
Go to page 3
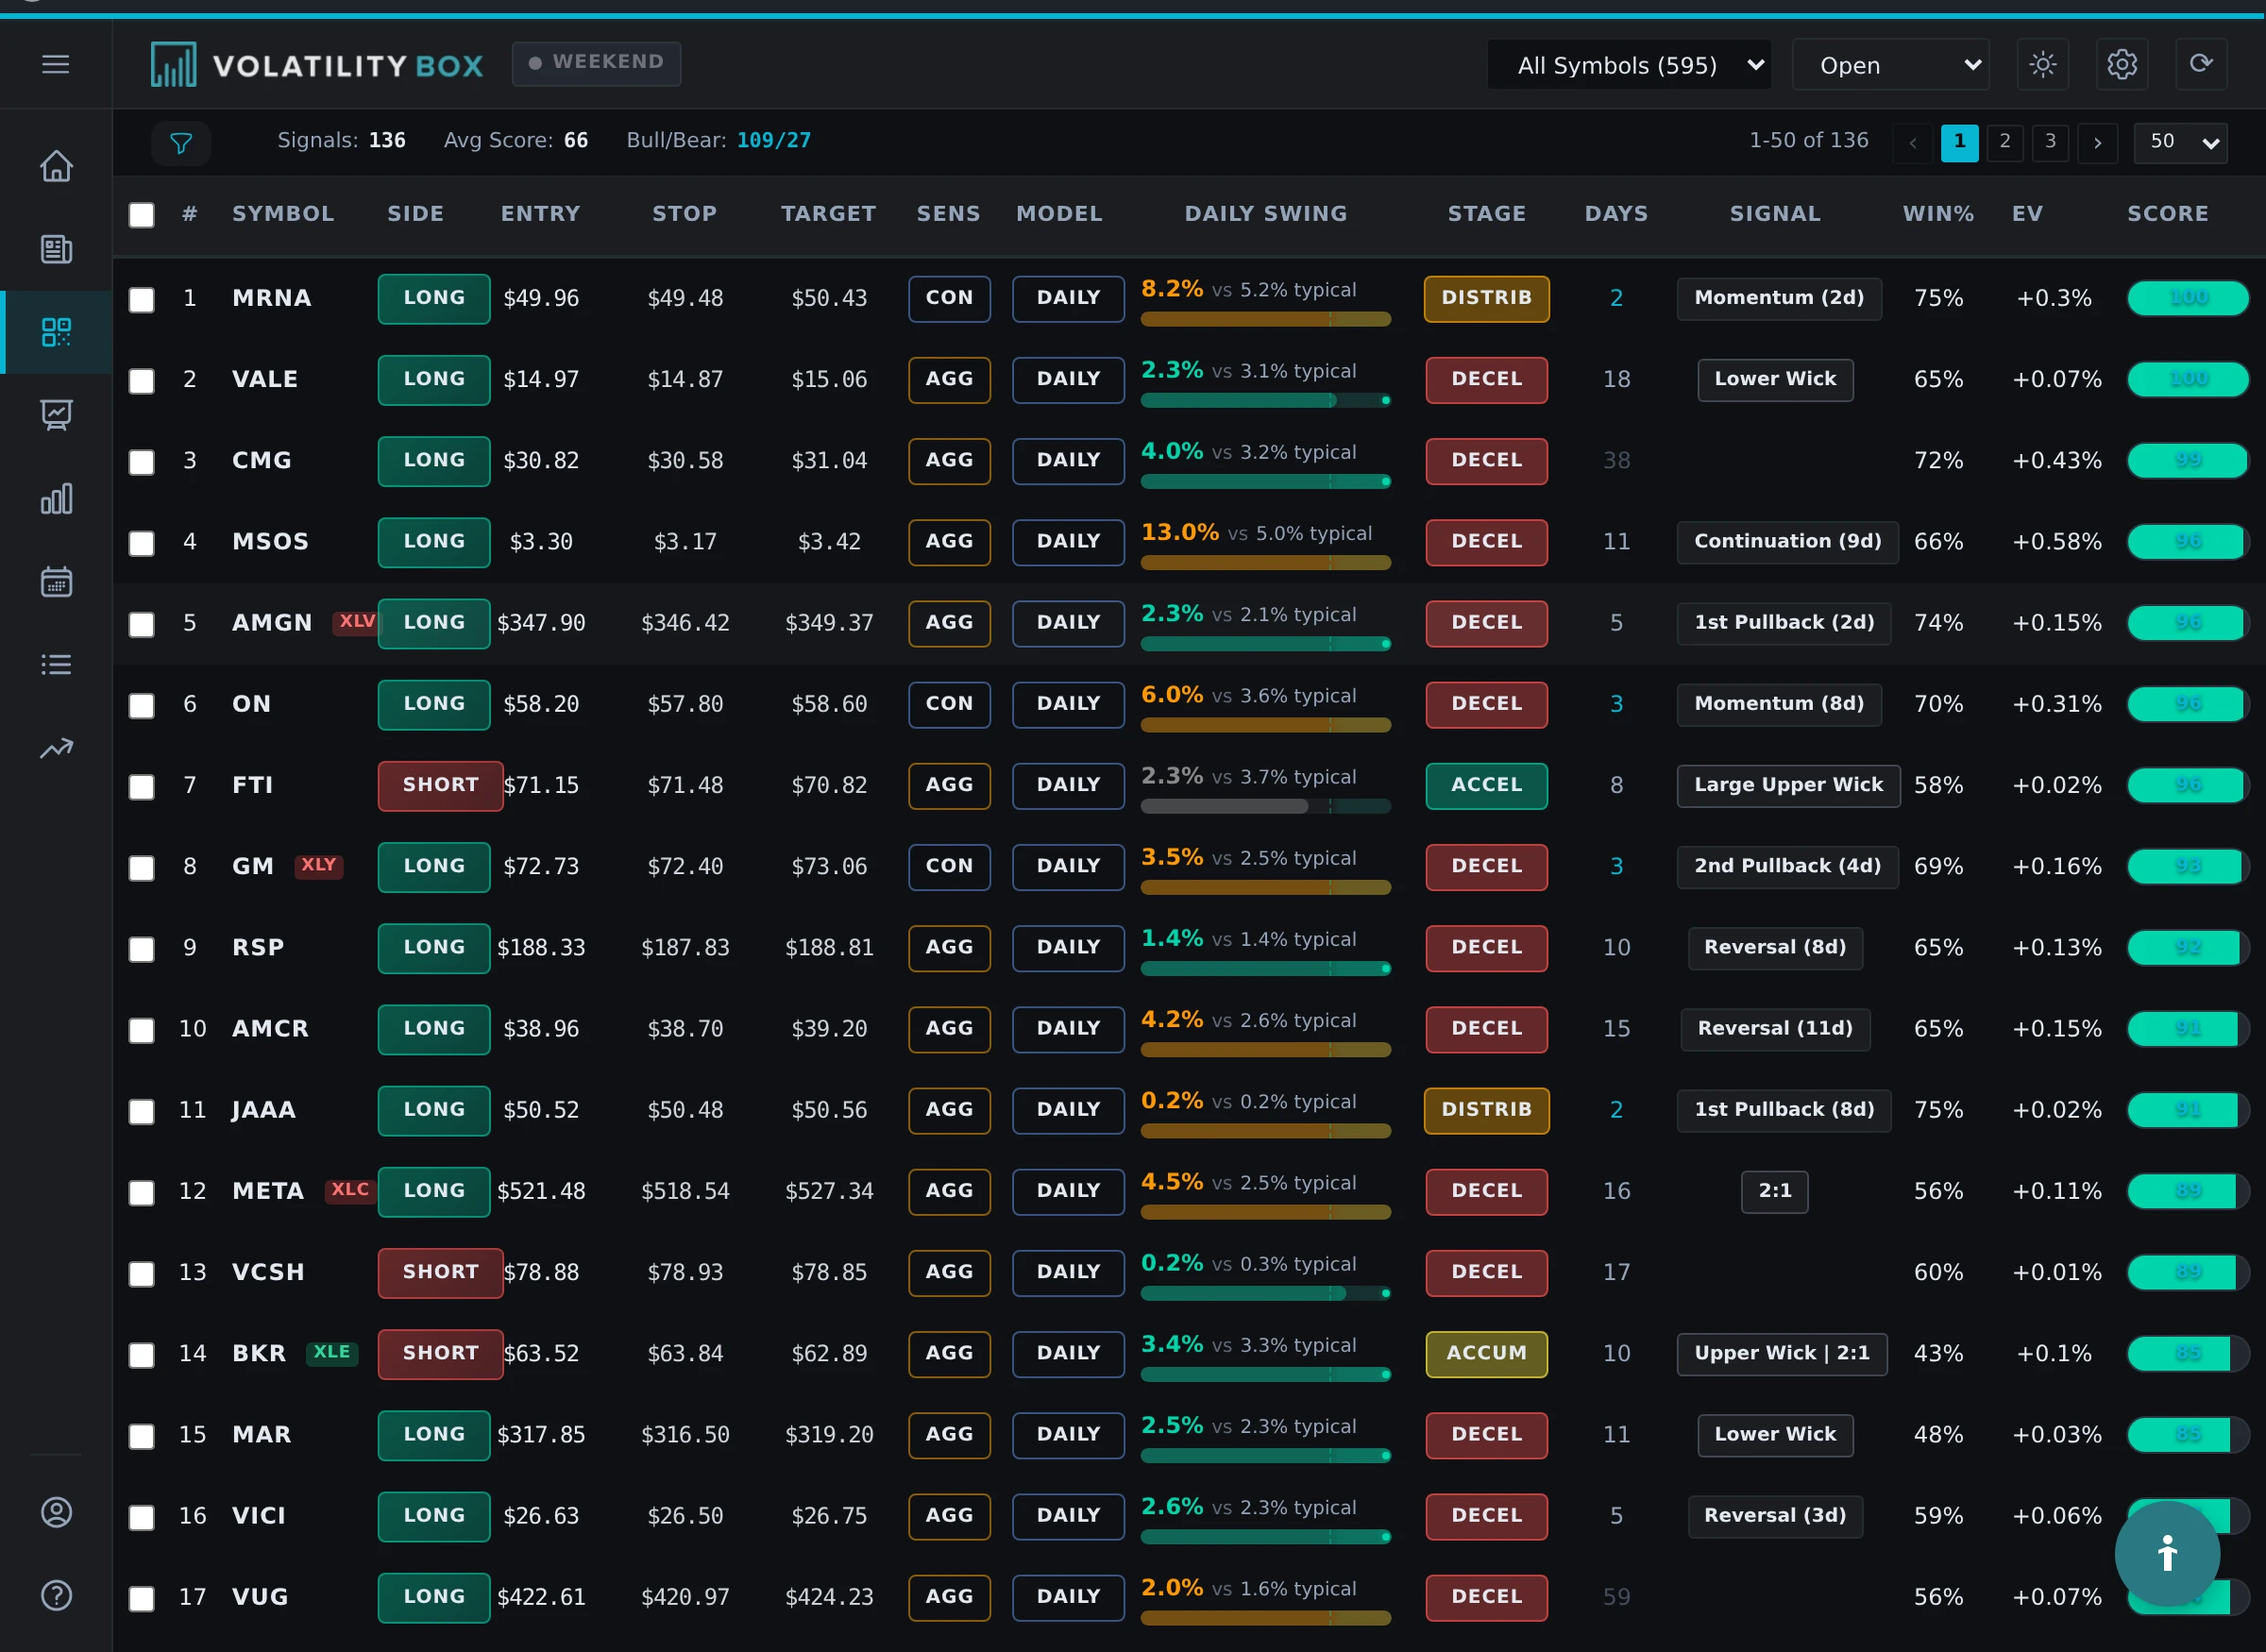(2050, 142)
